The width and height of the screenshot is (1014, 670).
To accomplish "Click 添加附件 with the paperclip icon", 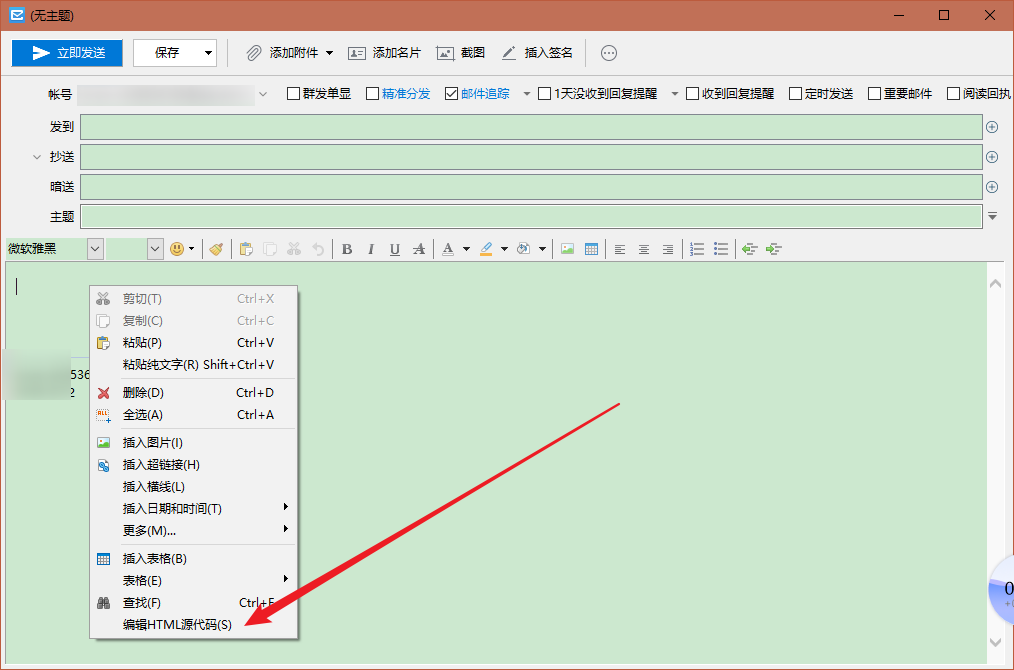I will (283, 53).
